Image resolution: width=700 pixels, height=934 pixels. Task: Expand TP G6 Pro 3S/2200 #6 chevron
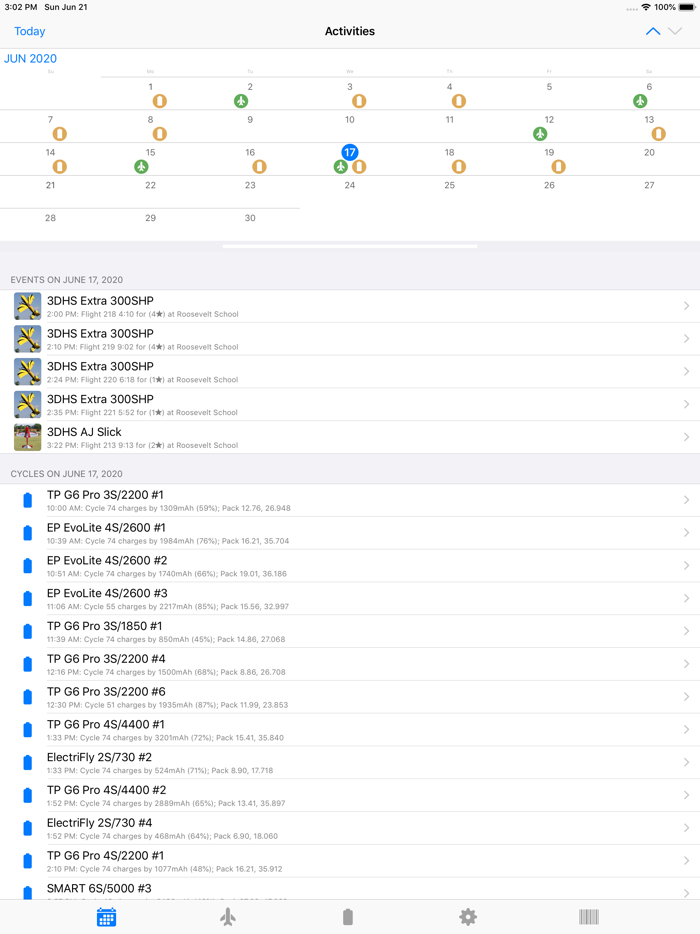(x=686, y=697)
